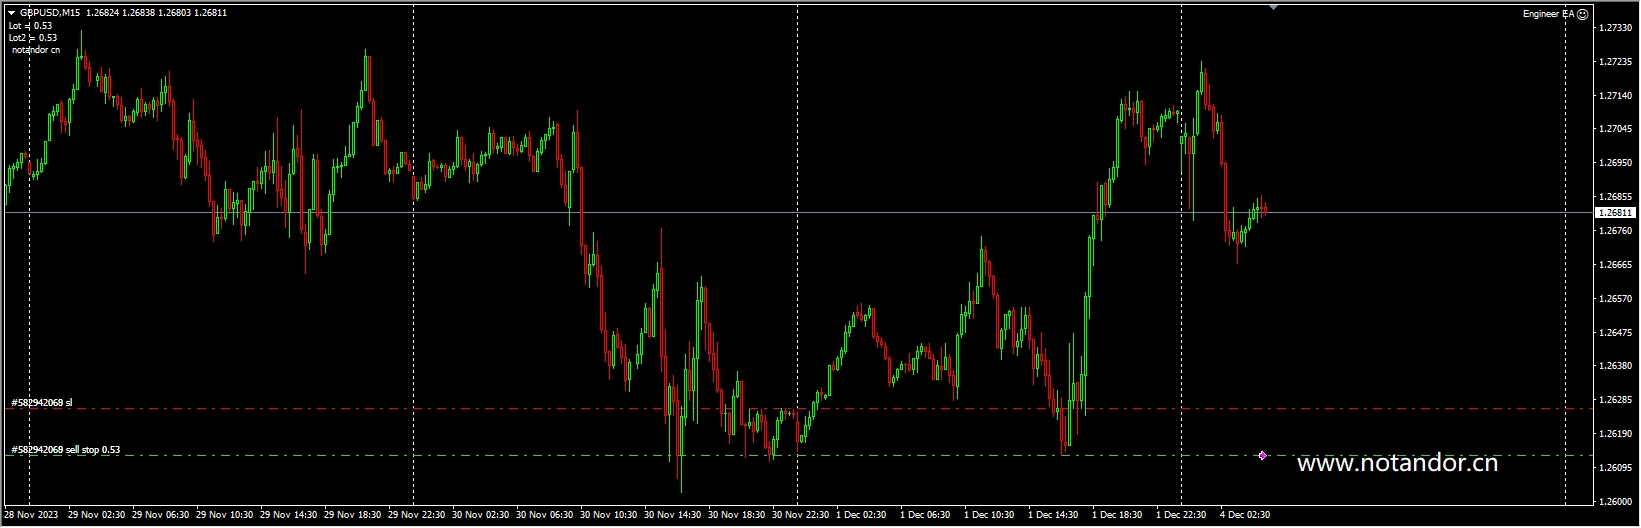Viewport: 1641px width, 528px height.
Task: Click the 28 Nov 2023 date label
Action: pyautogui.click(x=31, y=515)
